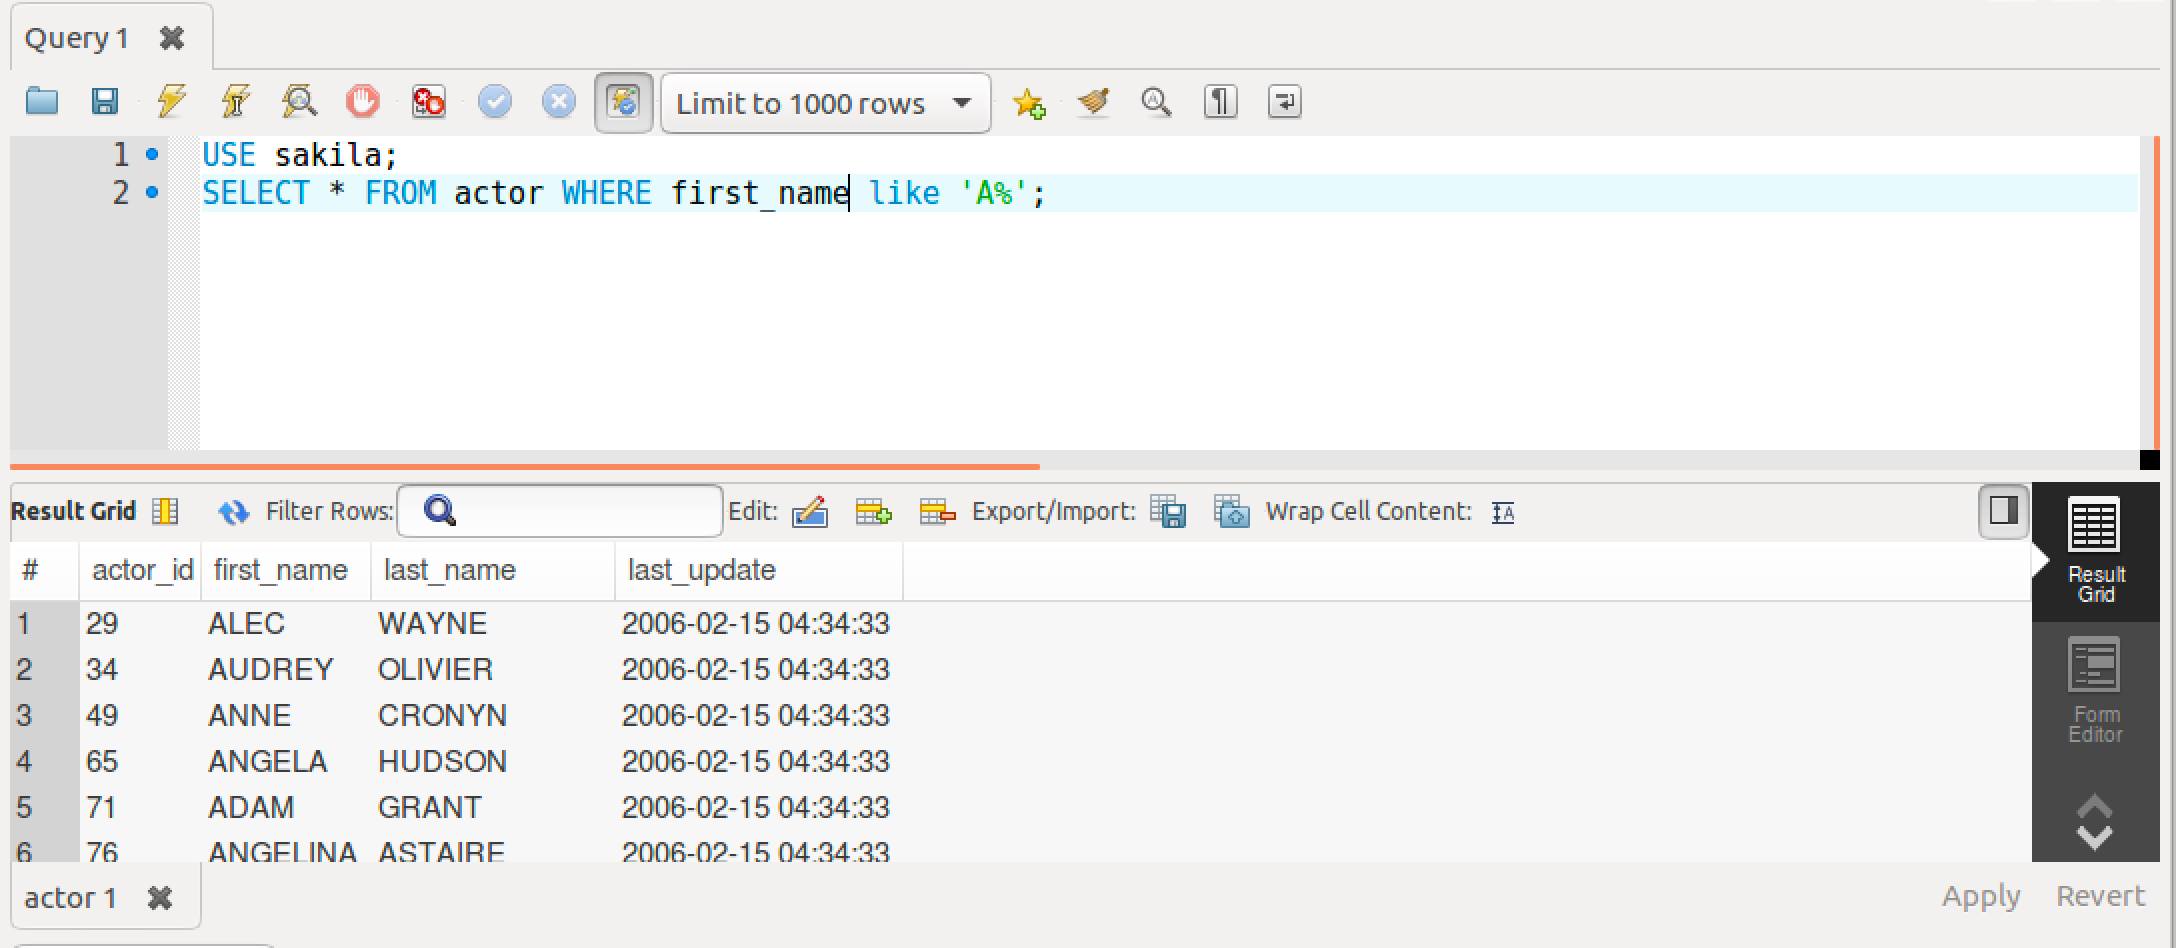Collapse the result grid side panel
The image size is (2176, 948).
(x=2003, y=512)
